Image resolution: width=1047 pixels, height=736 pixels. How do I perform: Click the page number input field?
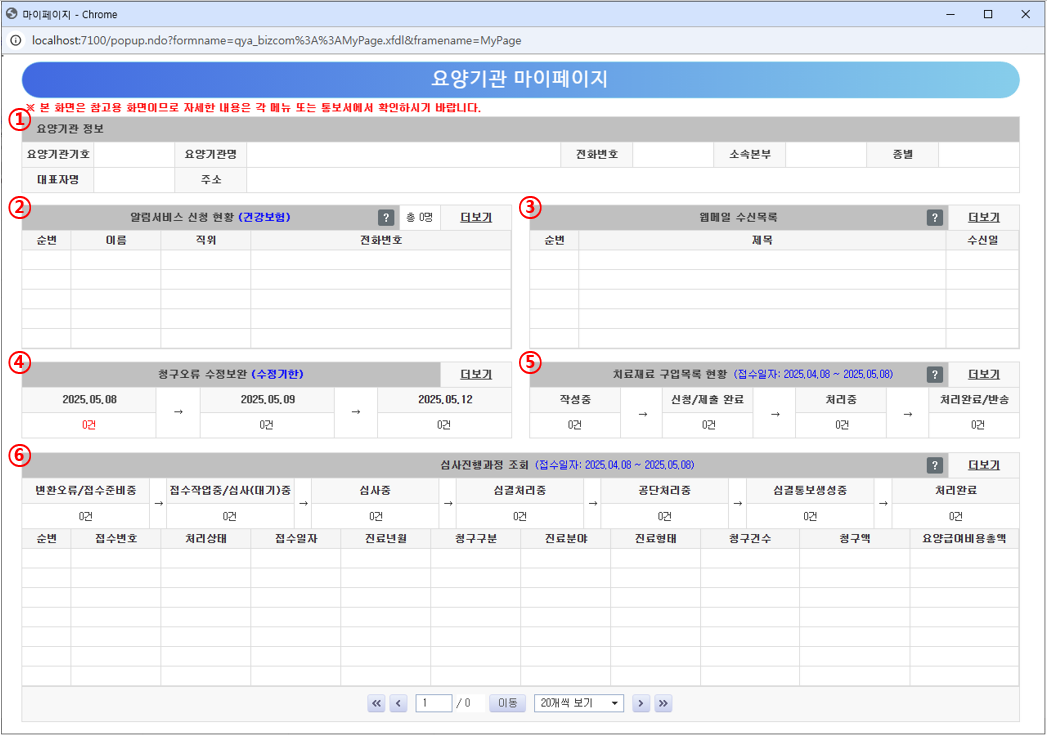coord(433,703)
